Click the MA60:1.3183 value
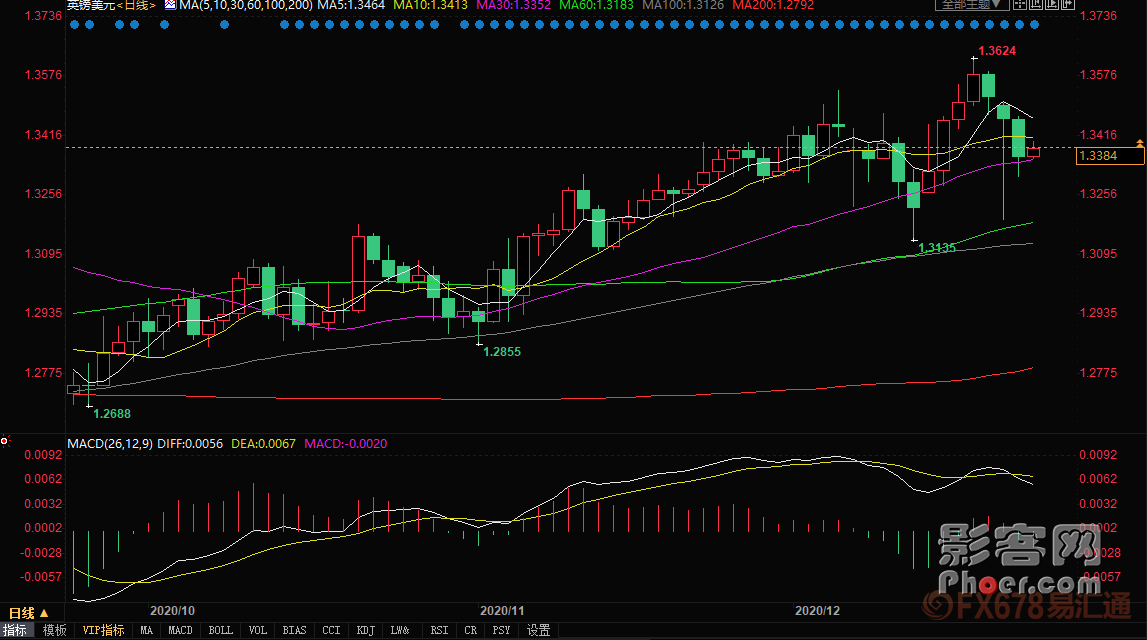The height and width of the screenshot is (640, 1147). coord(596,5)
